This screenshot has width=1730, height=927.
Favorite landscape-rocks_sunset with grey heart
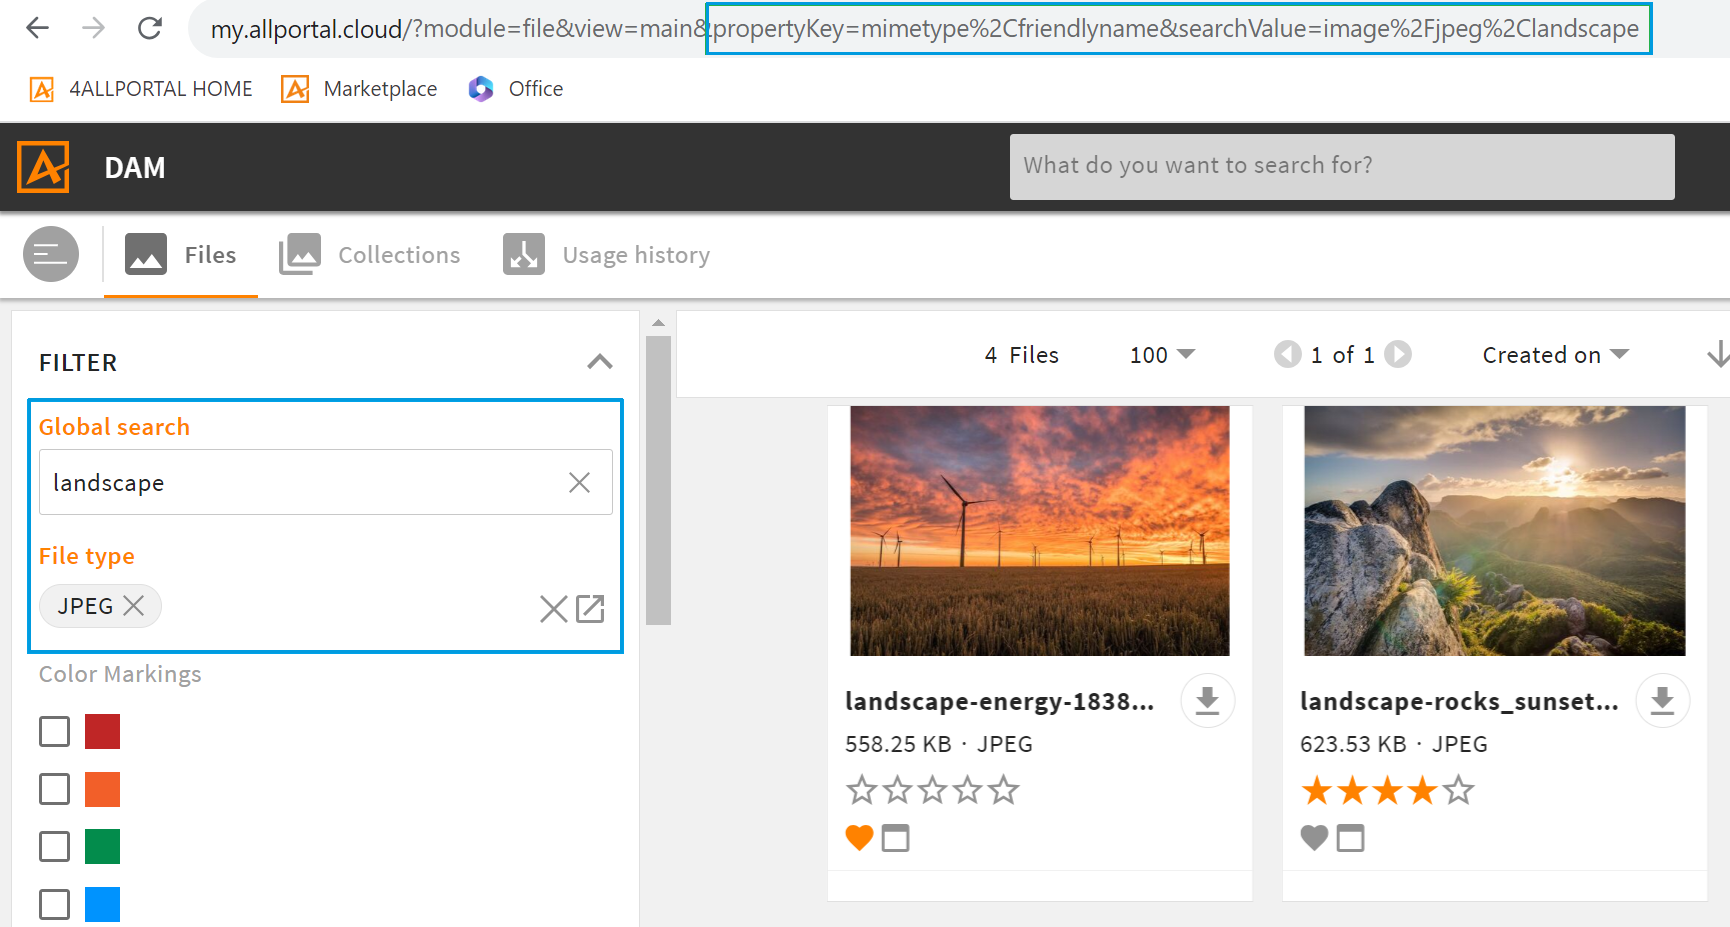pos(1315,838)
